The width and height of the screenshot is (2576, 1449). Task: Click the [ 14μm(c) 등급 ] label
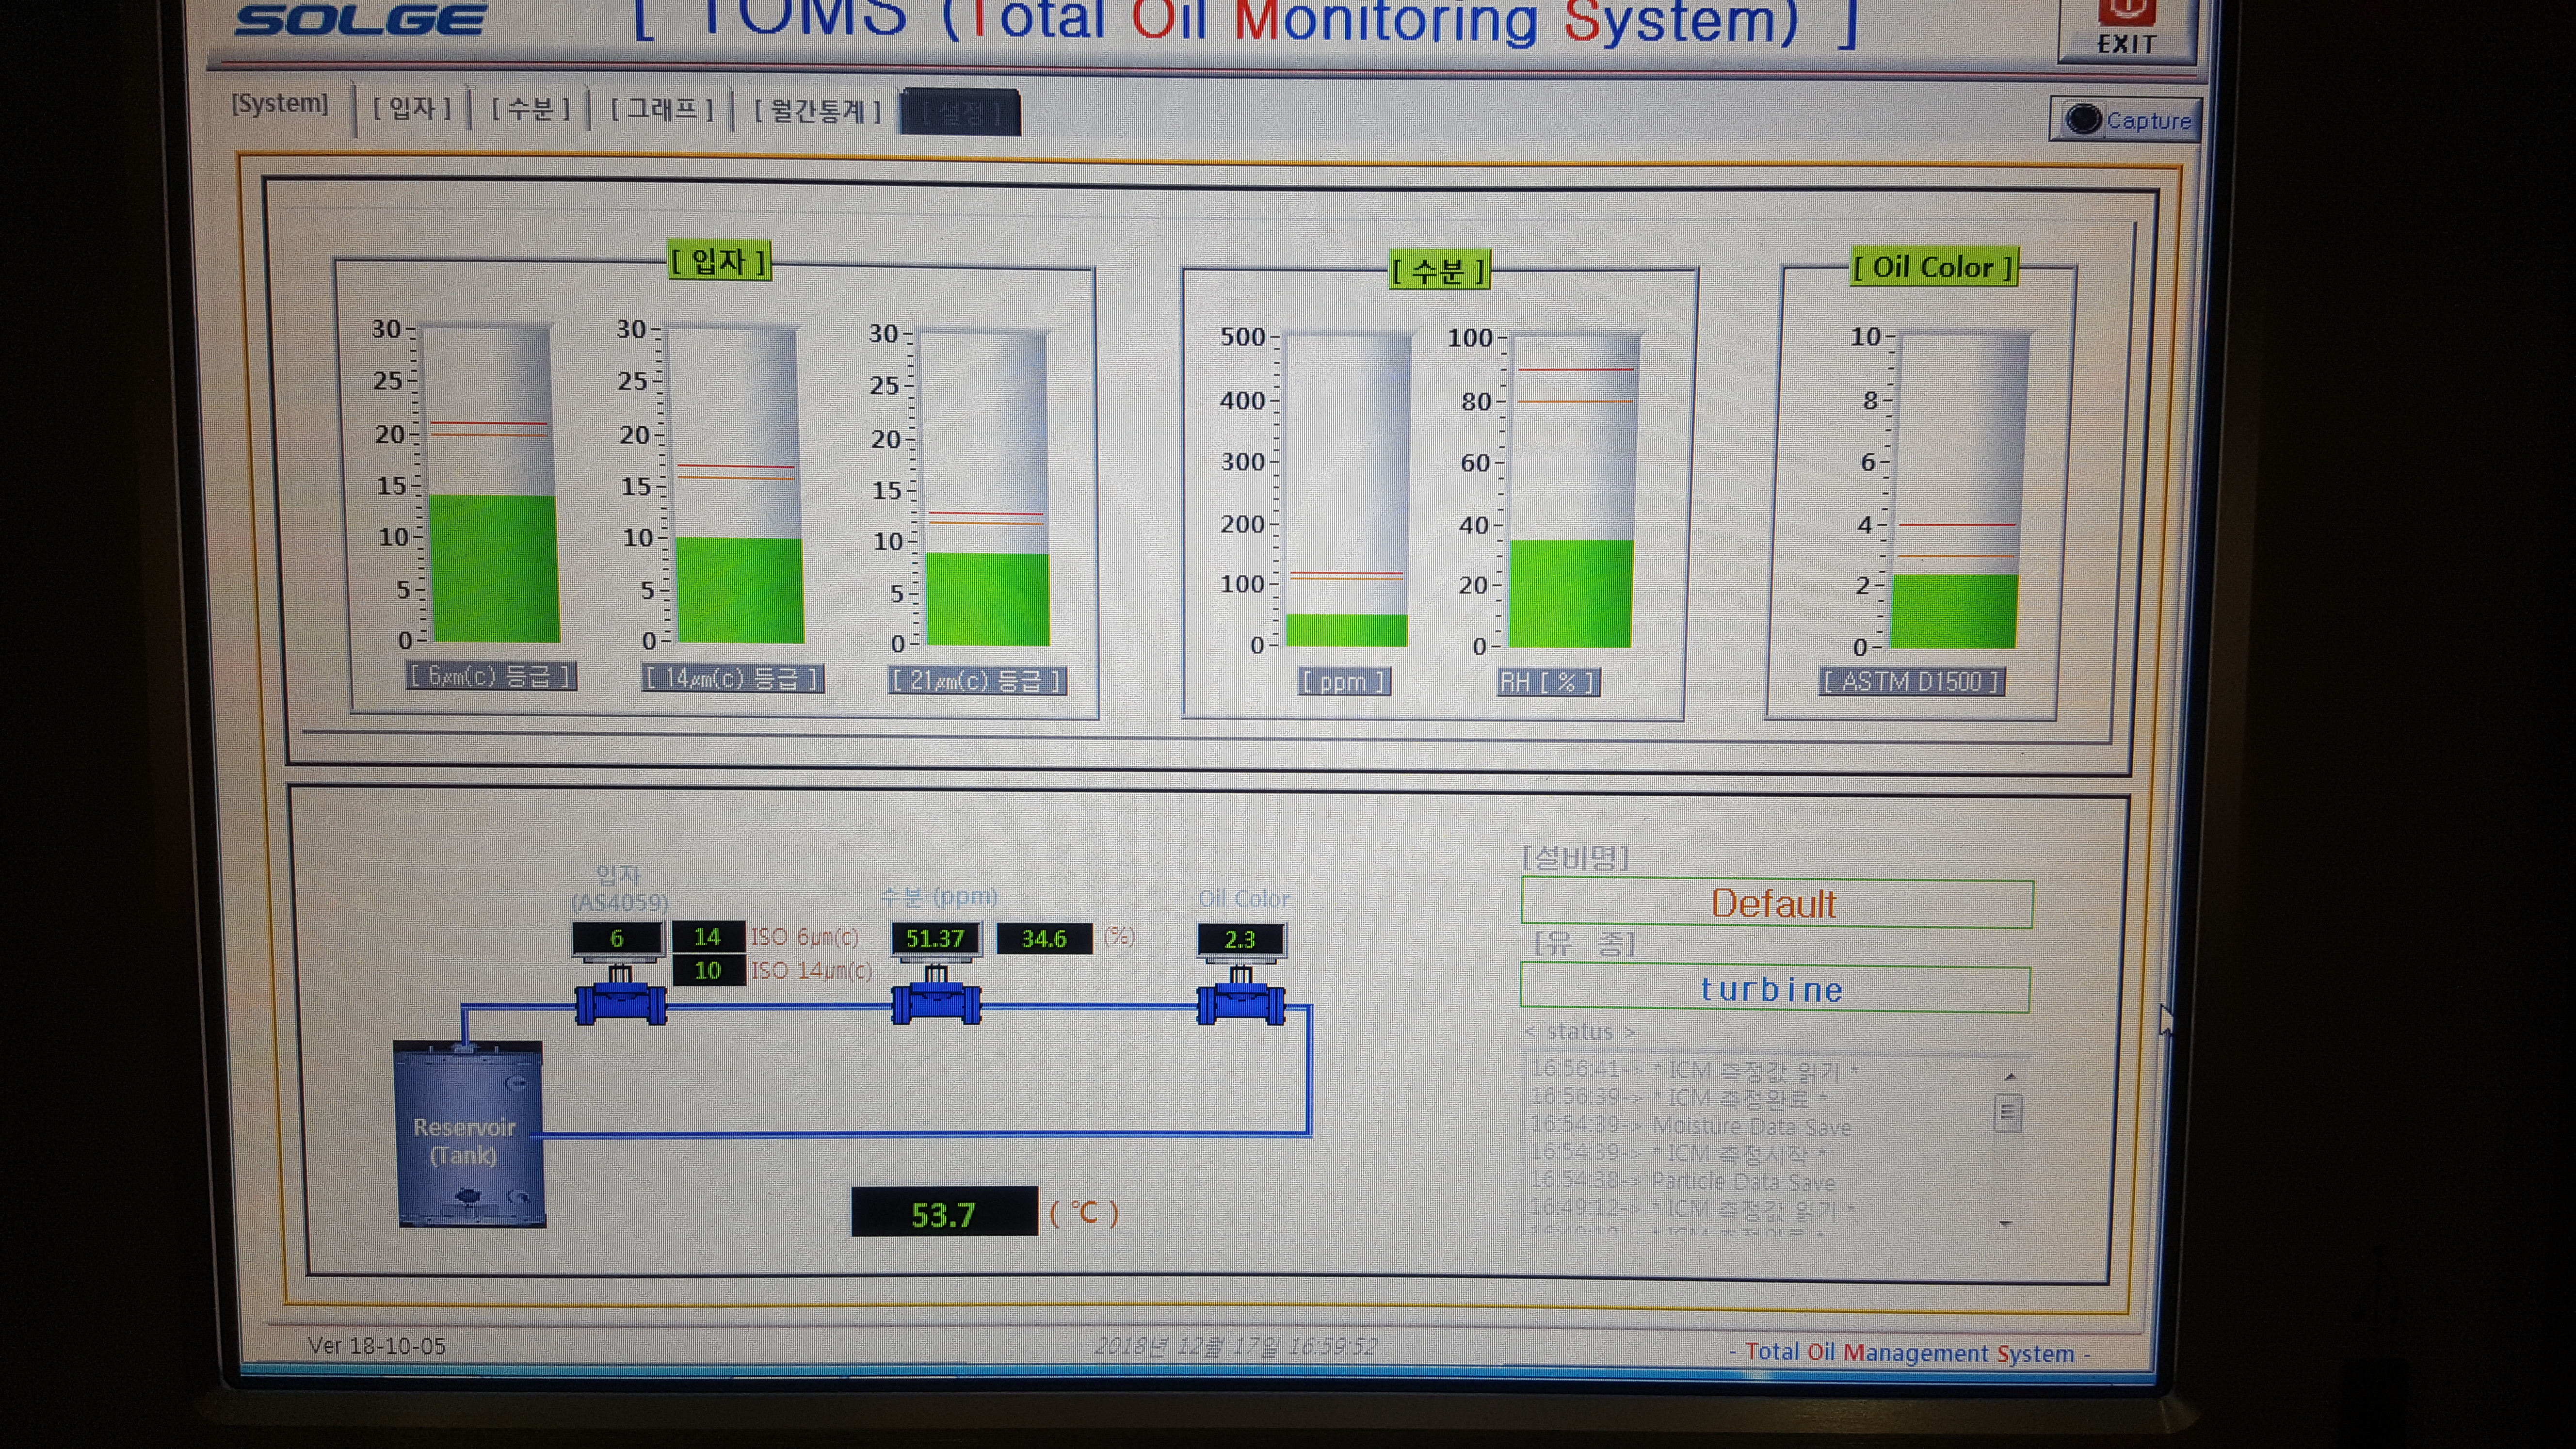(733, 679)
